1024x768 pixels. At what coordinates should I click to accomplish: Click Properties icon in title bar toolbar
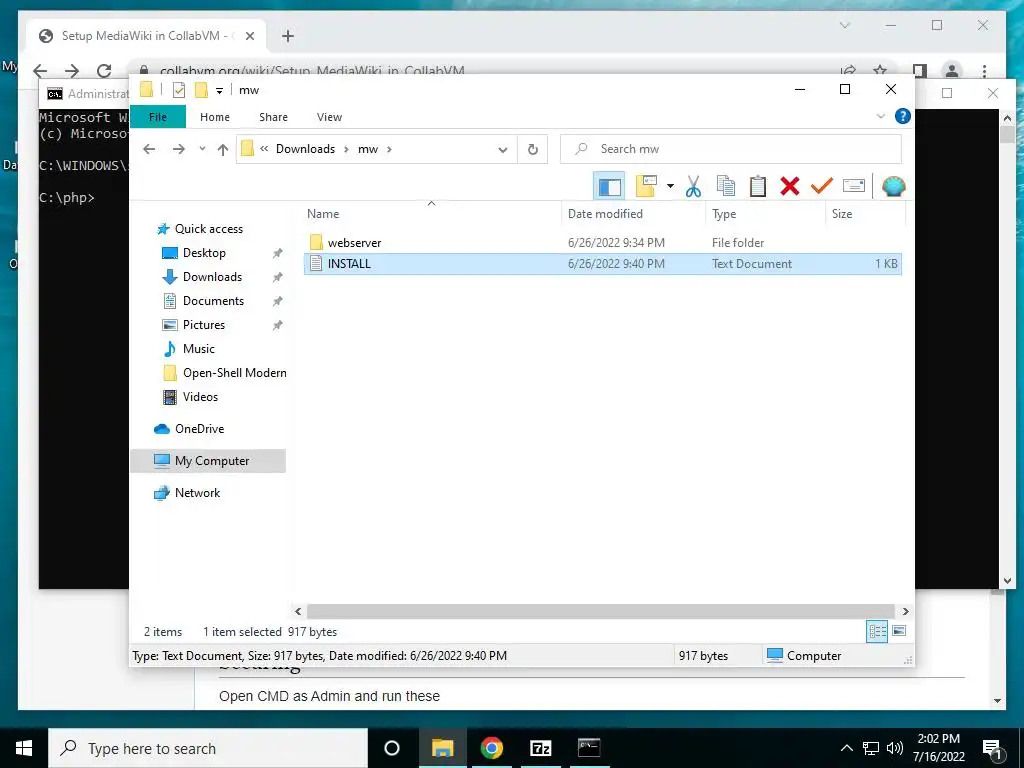(178, 90)
